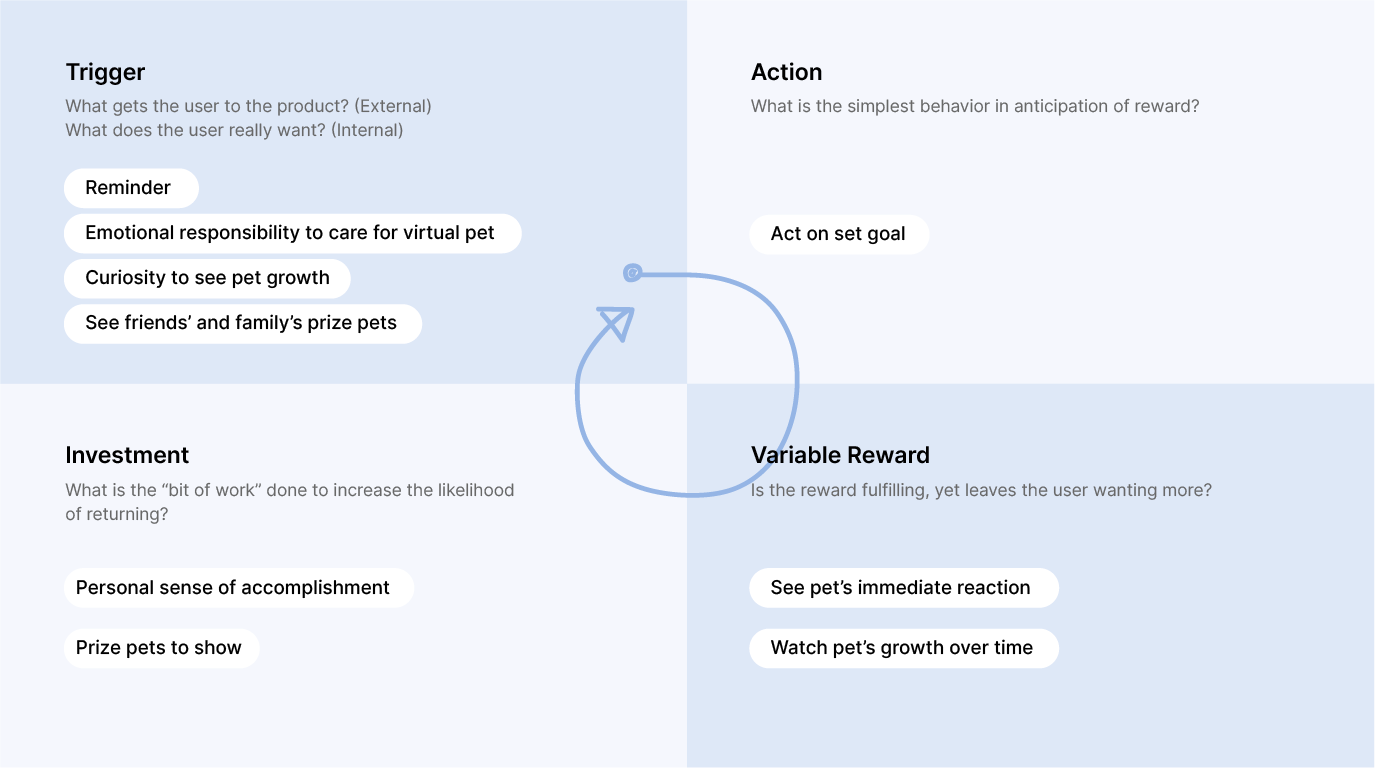
Task: Click Watch pet's growth over time pill
Action: point(903,648)
